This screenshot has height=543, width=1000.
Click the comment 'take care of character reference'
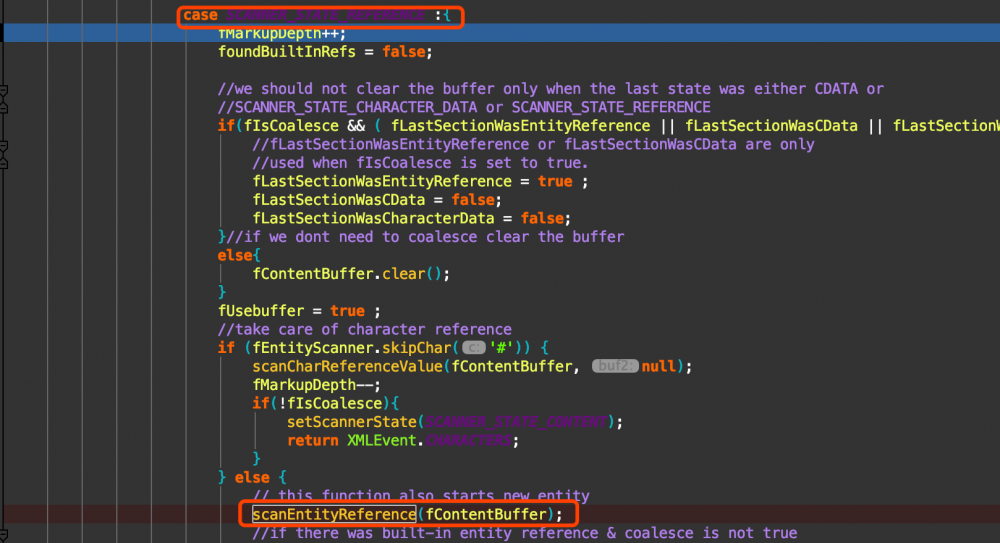pos(364,329)
